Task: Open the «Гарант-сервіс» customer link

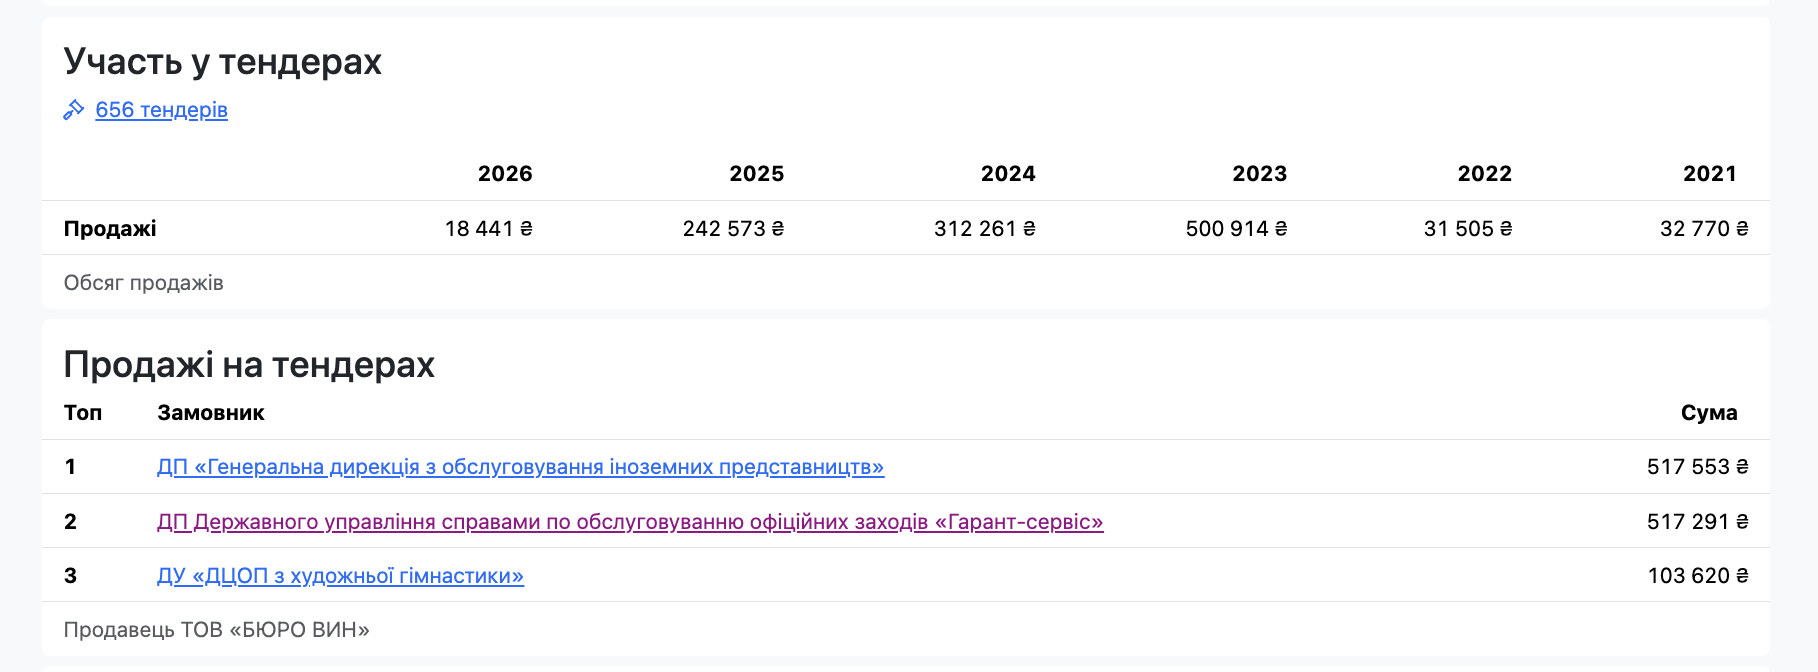Action: pos(630,522)
